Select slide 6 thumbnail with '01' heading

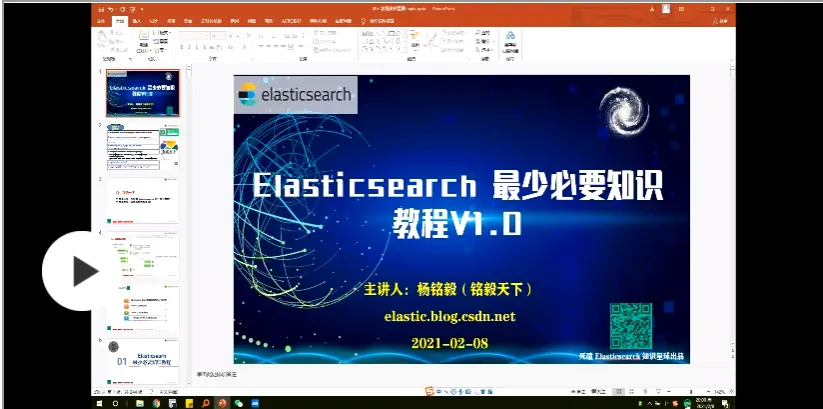pos(143,362)
